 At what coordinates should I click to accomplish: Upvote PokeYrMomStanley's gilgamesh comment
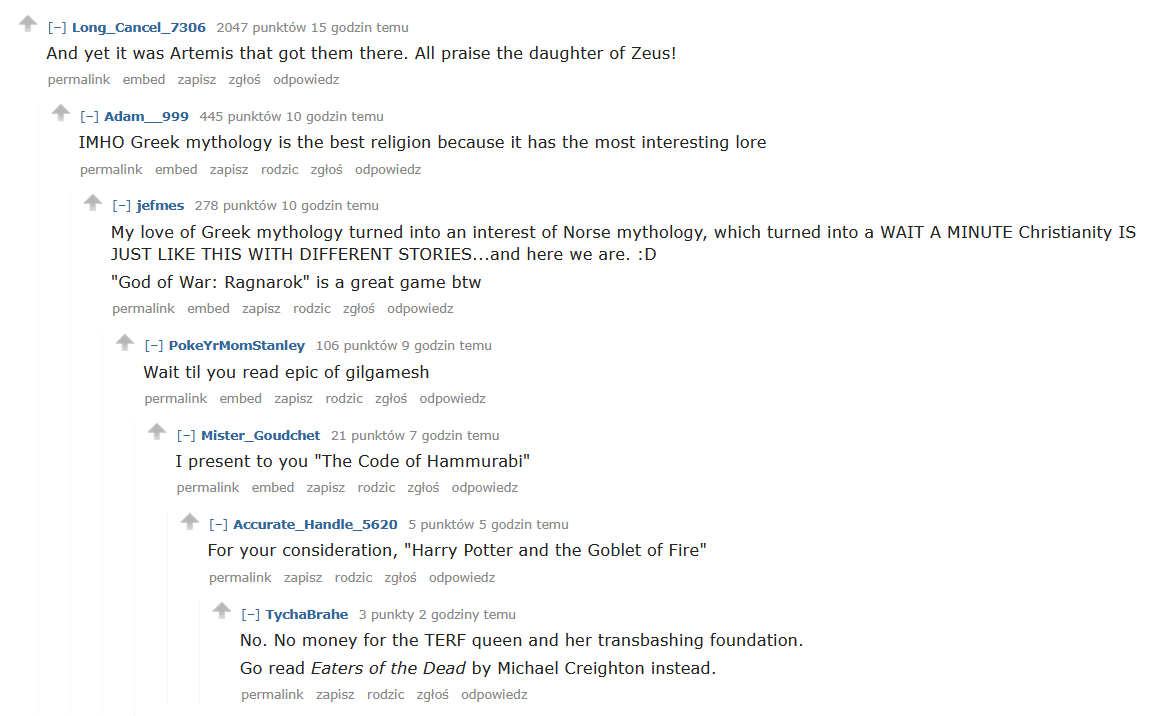coord(125,342)
